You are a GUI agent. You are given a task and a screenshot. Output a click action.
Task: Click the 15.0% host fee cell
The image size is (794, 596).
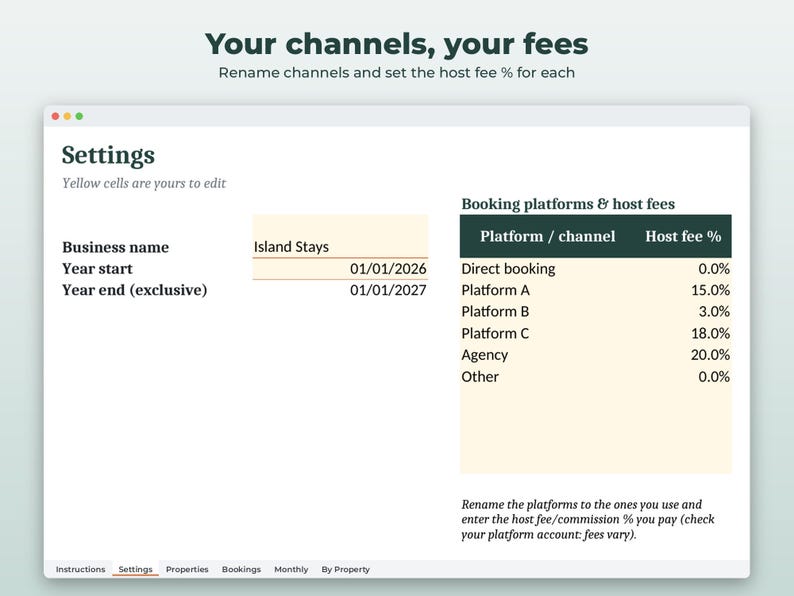pos(684,290)
